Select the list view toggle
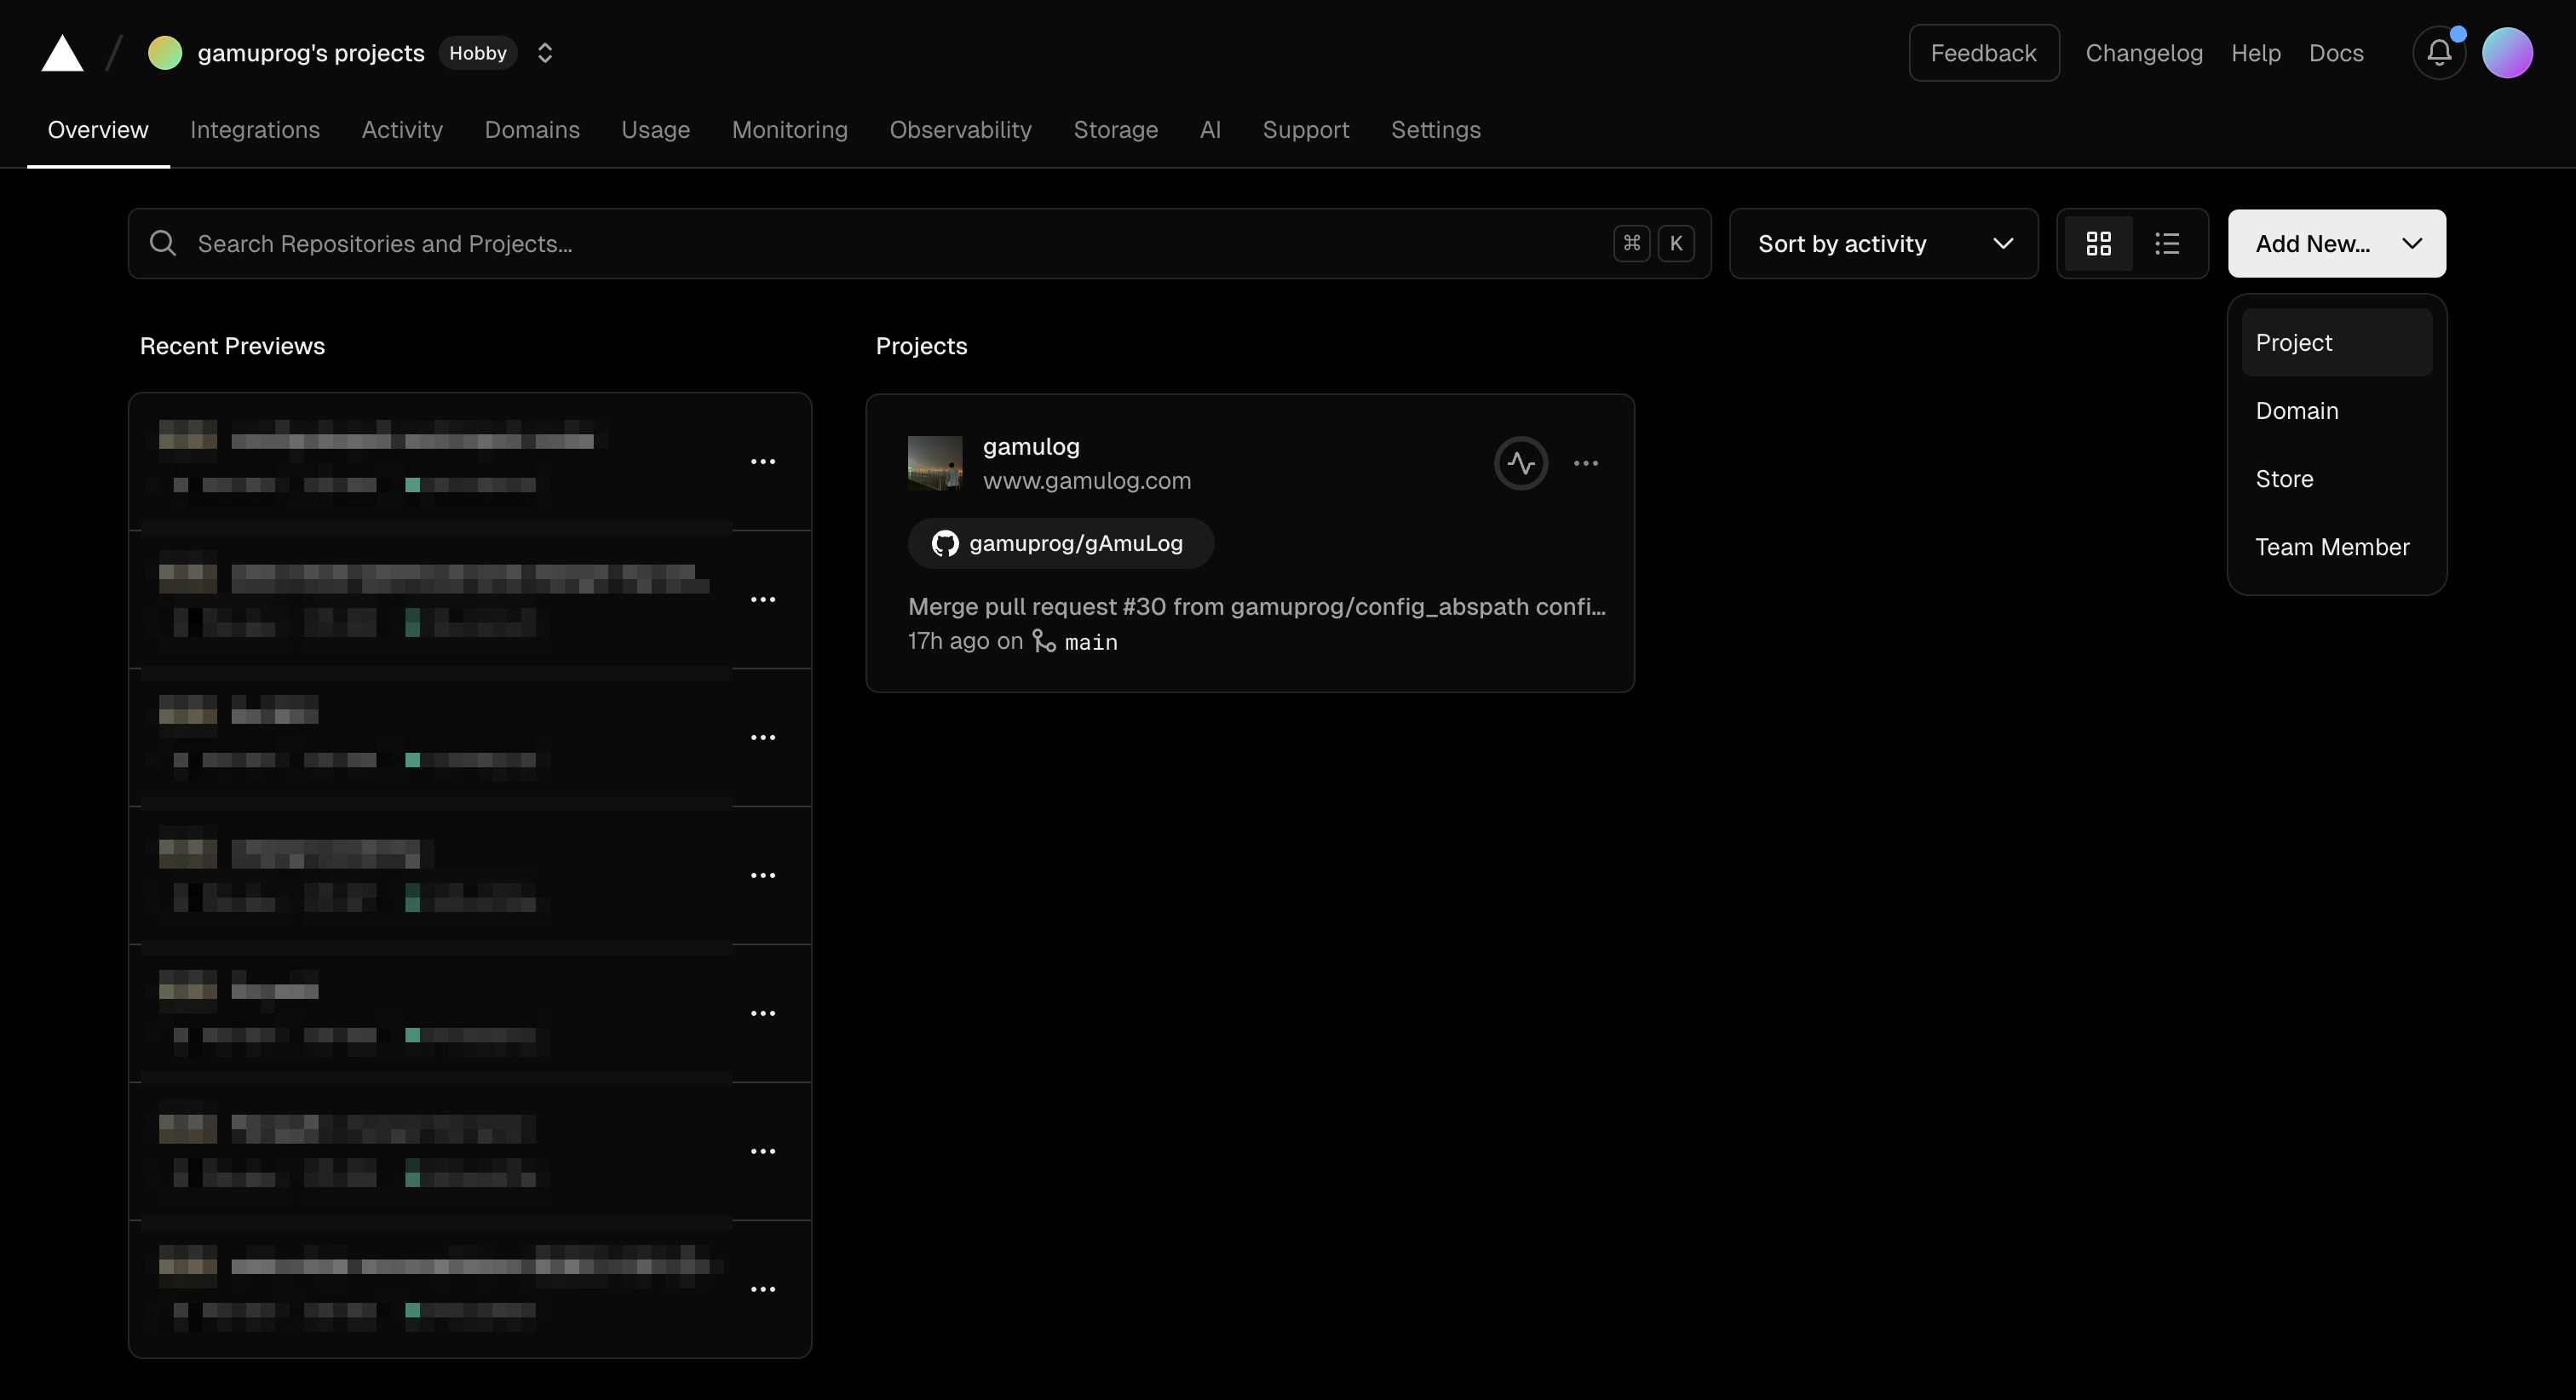The image size is (2576, 1400). 2166,243
